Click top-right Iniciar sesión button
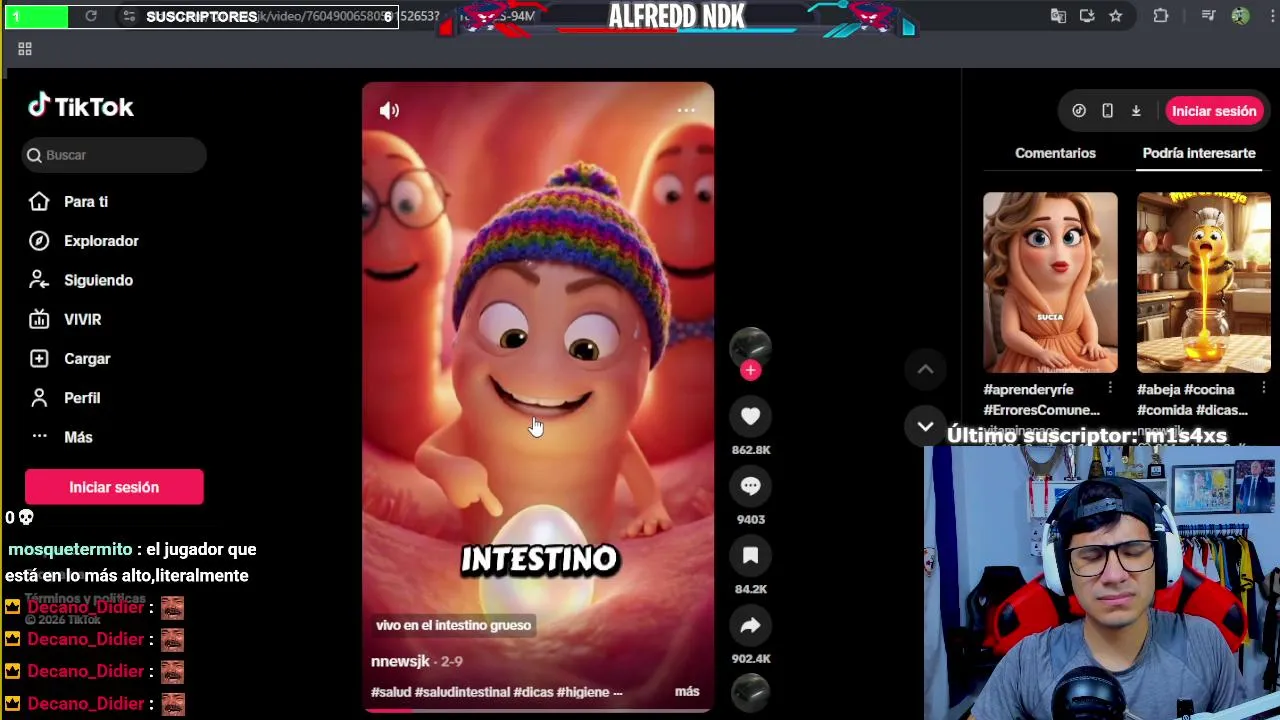The height and width of the screenshot is (720, 1280). (x=1214, y=111)
